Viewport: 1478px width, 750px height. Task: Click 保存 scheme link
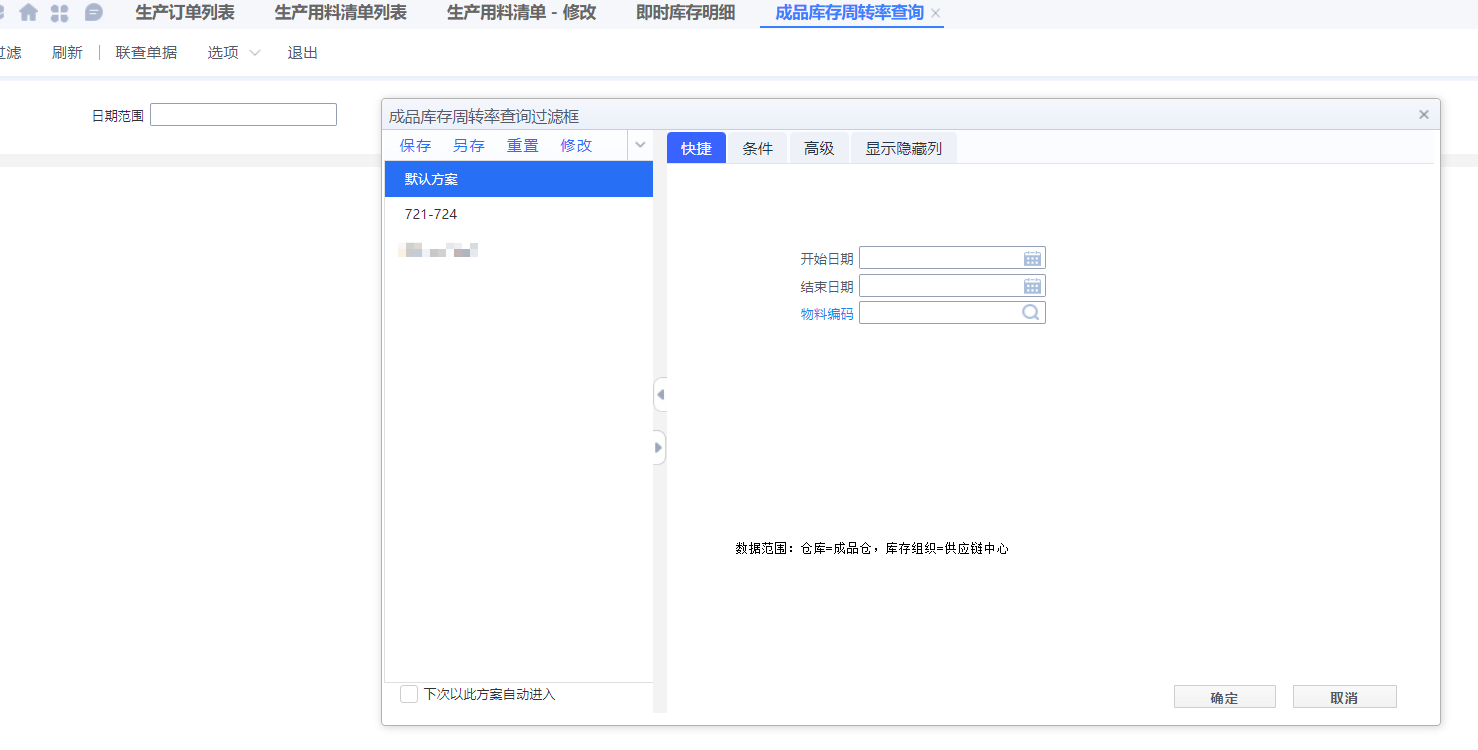[x=416, y=145]
